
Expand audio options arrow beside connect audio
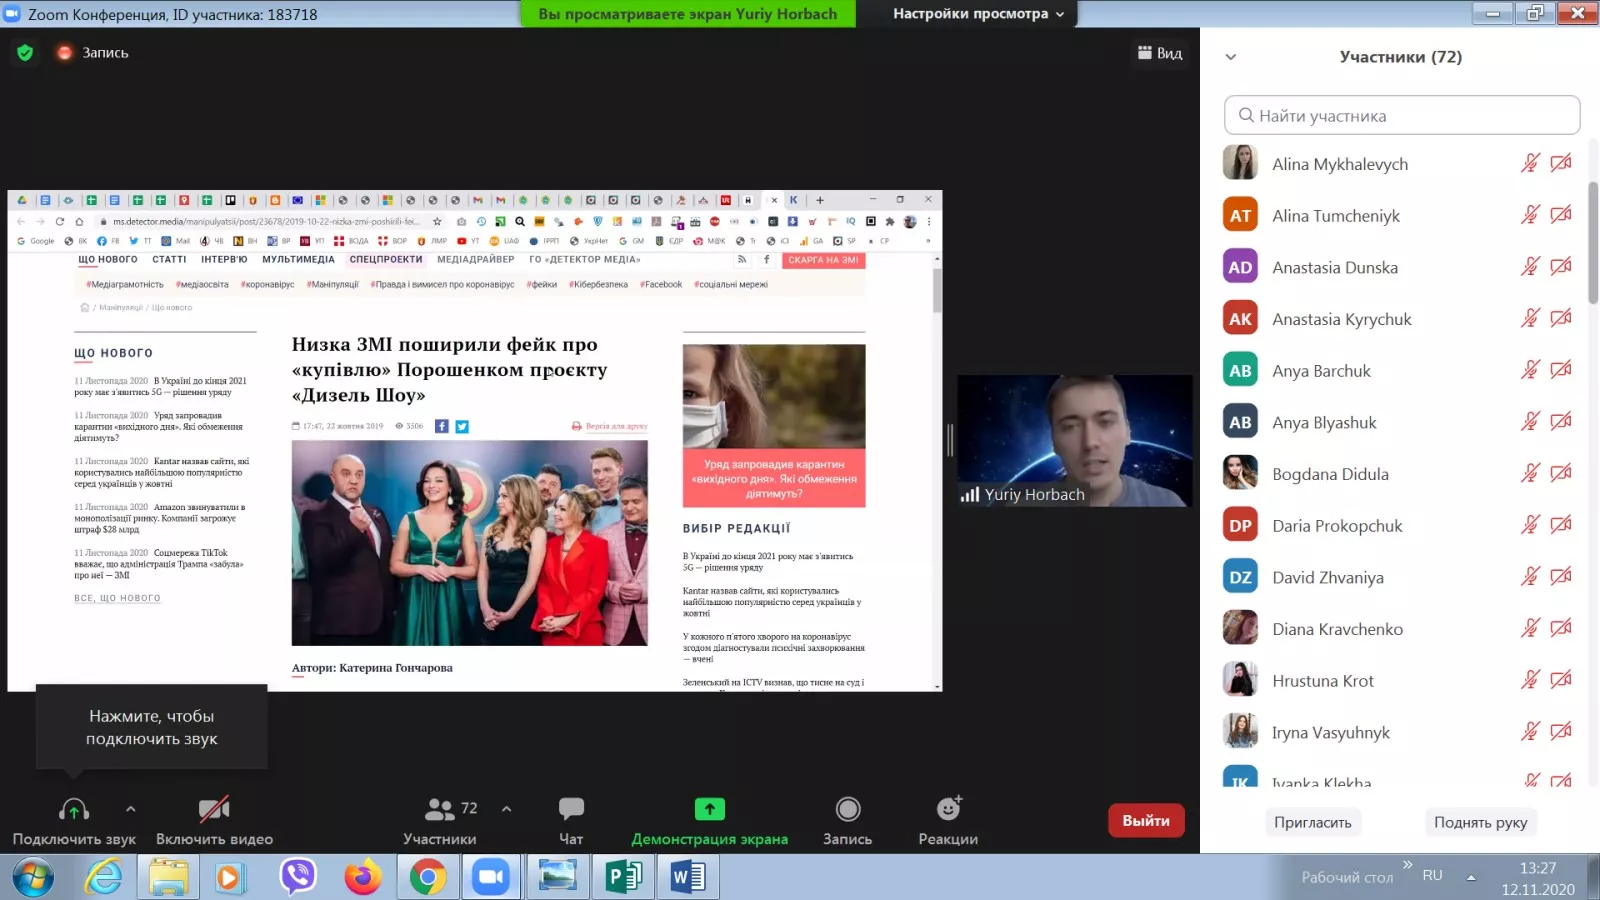click(x=130, y=809)
